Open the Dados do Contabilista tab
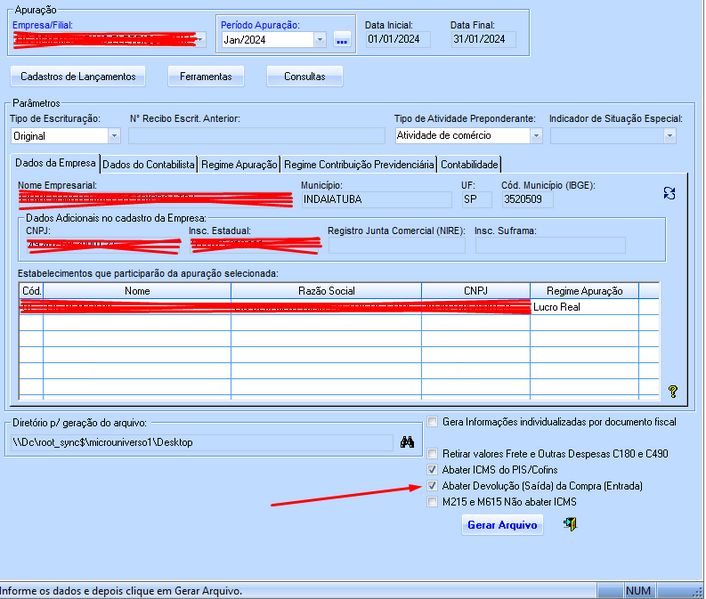This screenshot has width=706, height=599. pos(149,165)
